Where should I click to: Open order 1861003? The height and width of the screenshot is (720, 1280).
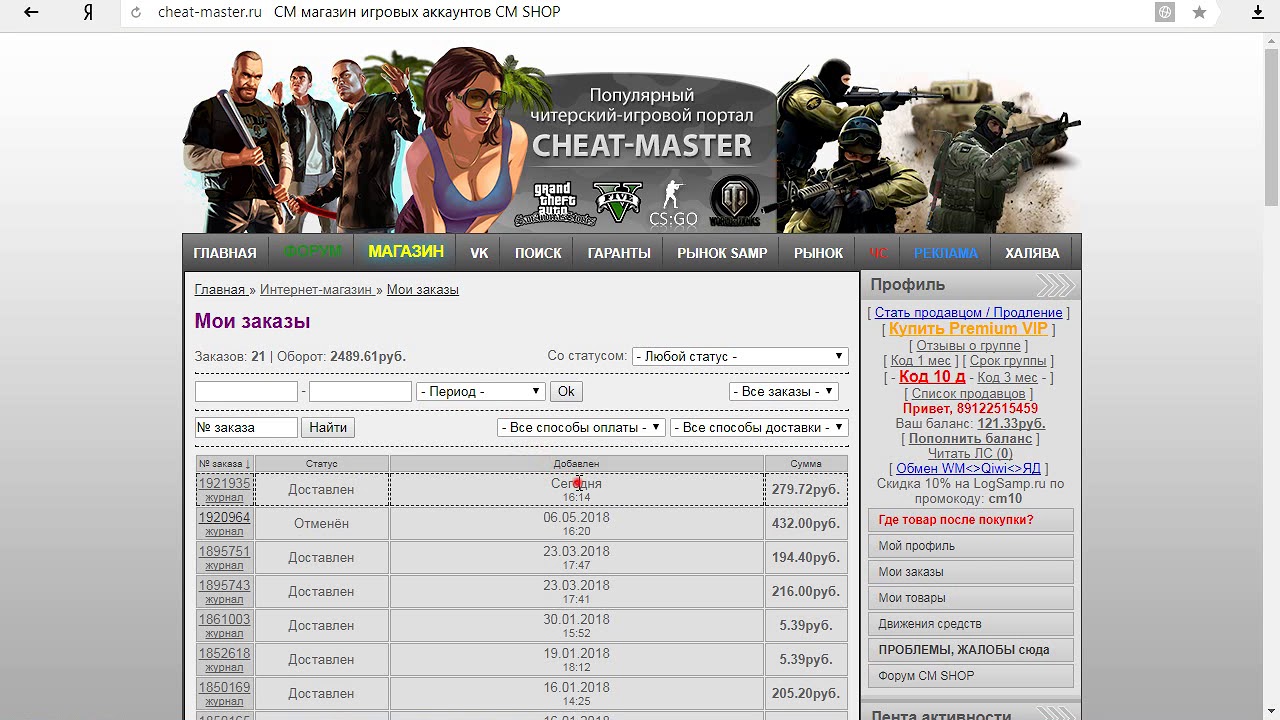pyautogui.click(x=224, y=619)
